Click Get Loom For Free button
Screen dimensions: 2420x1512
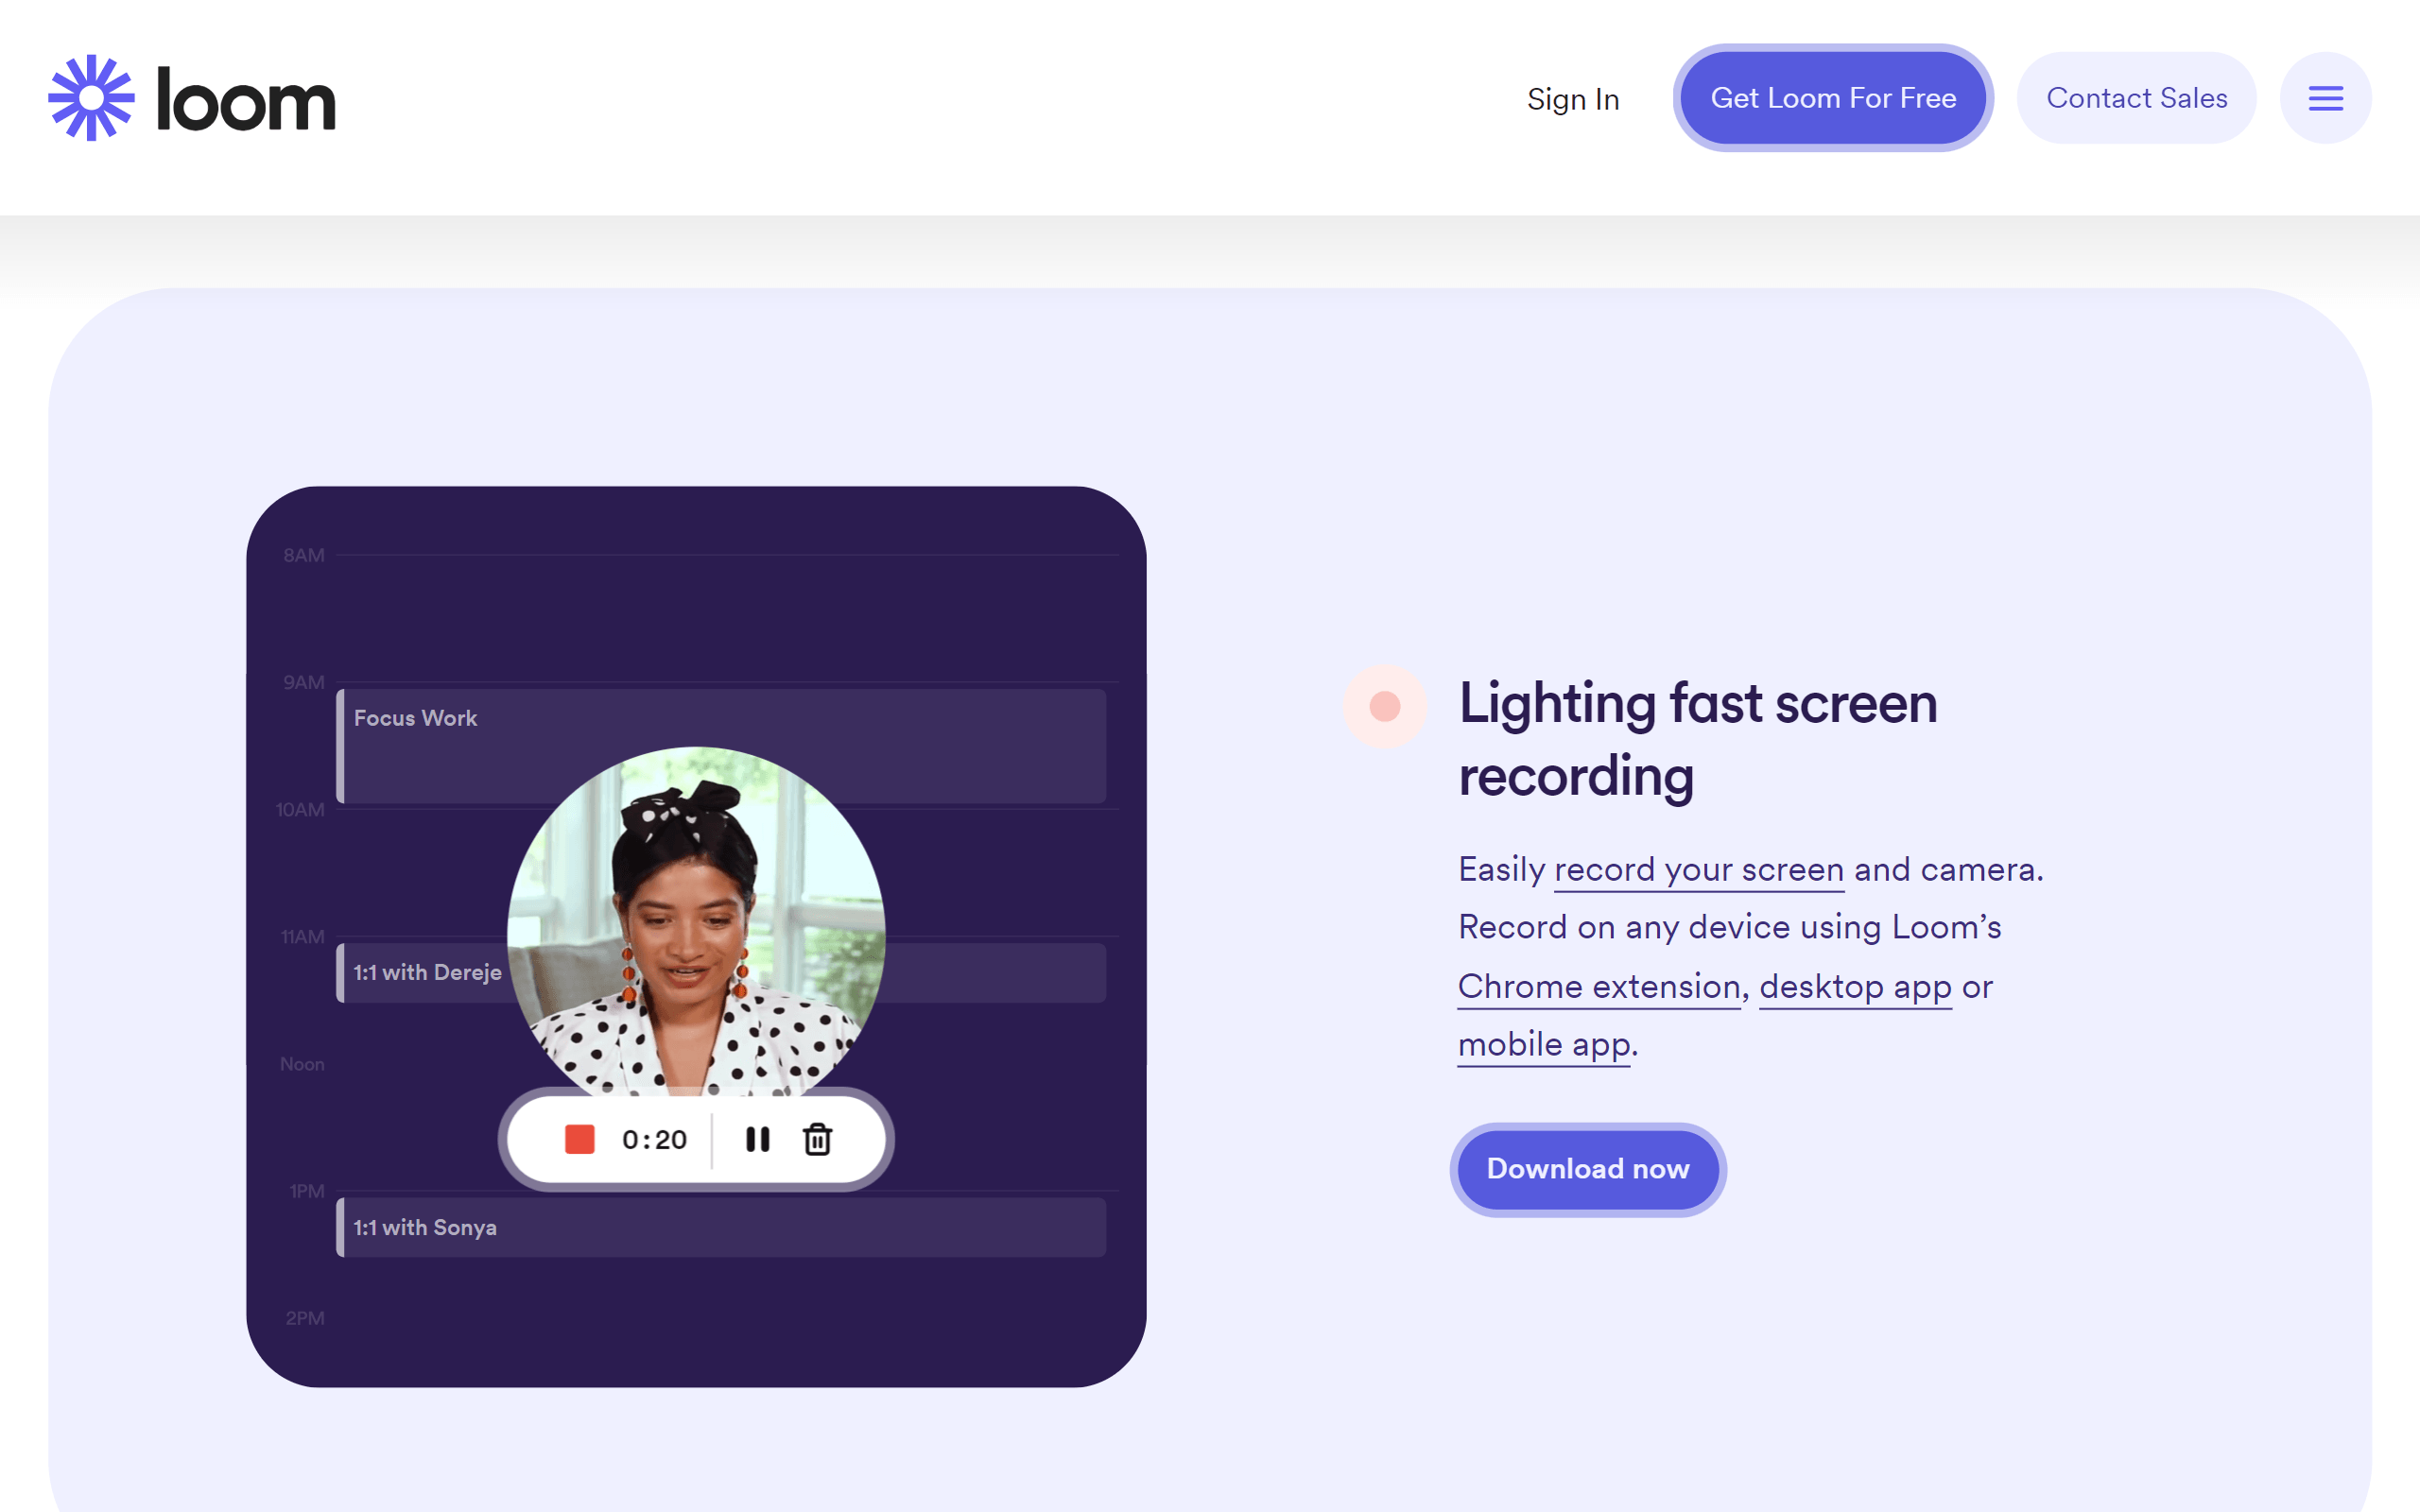point(1833,98)
